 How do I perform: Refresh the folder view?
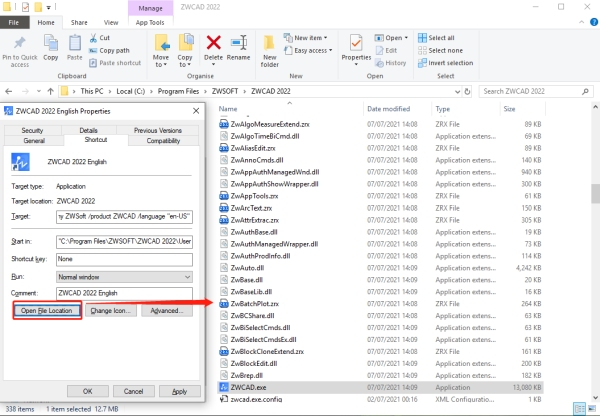pos(467,91)
